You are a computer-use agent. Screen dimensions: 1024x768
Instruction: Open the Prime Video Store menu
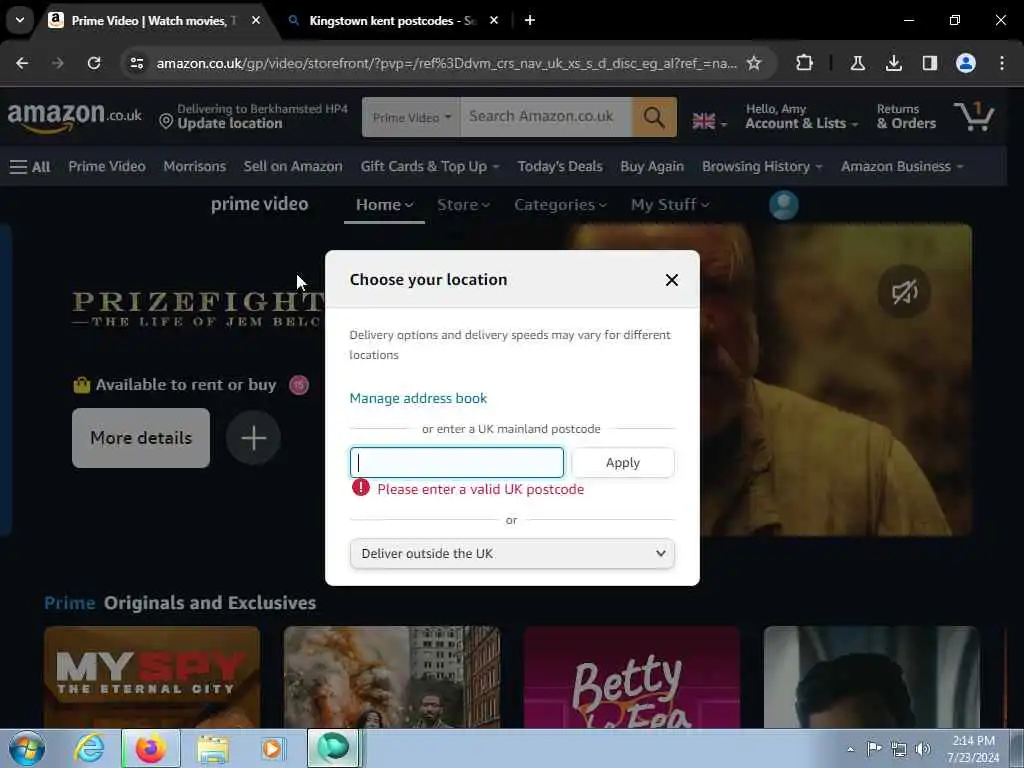[x=463, y=205]
